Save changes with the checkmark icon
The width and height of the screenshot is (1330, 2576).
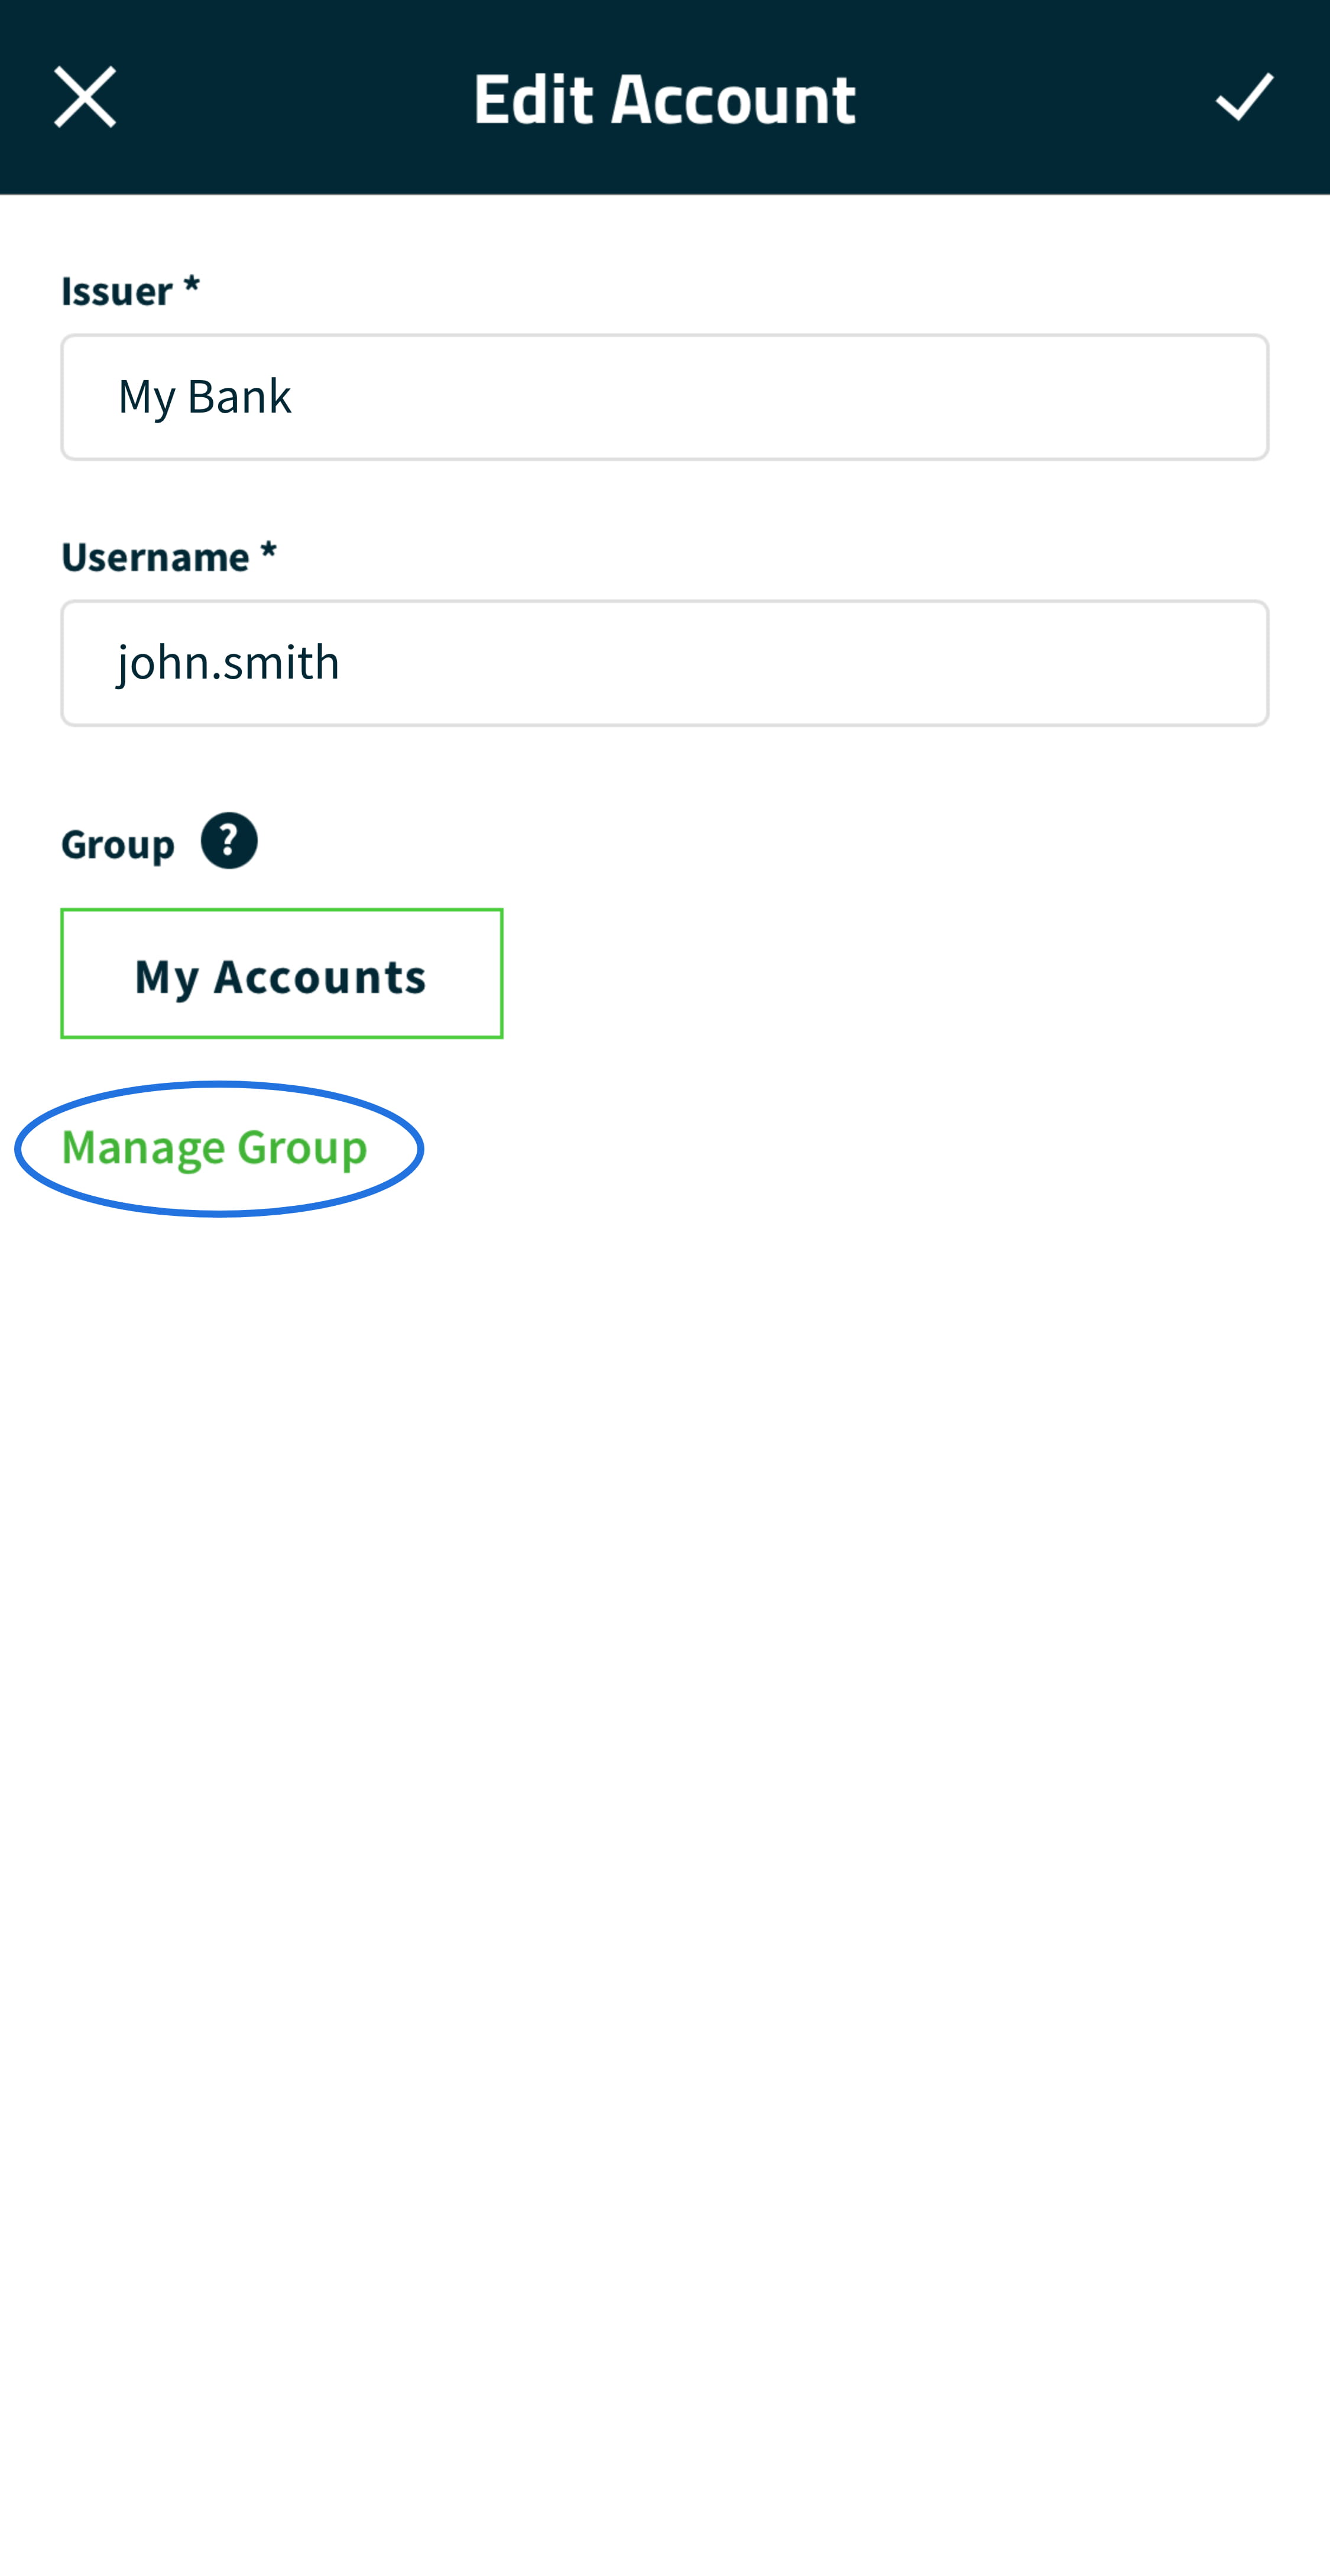point(1244,97)
